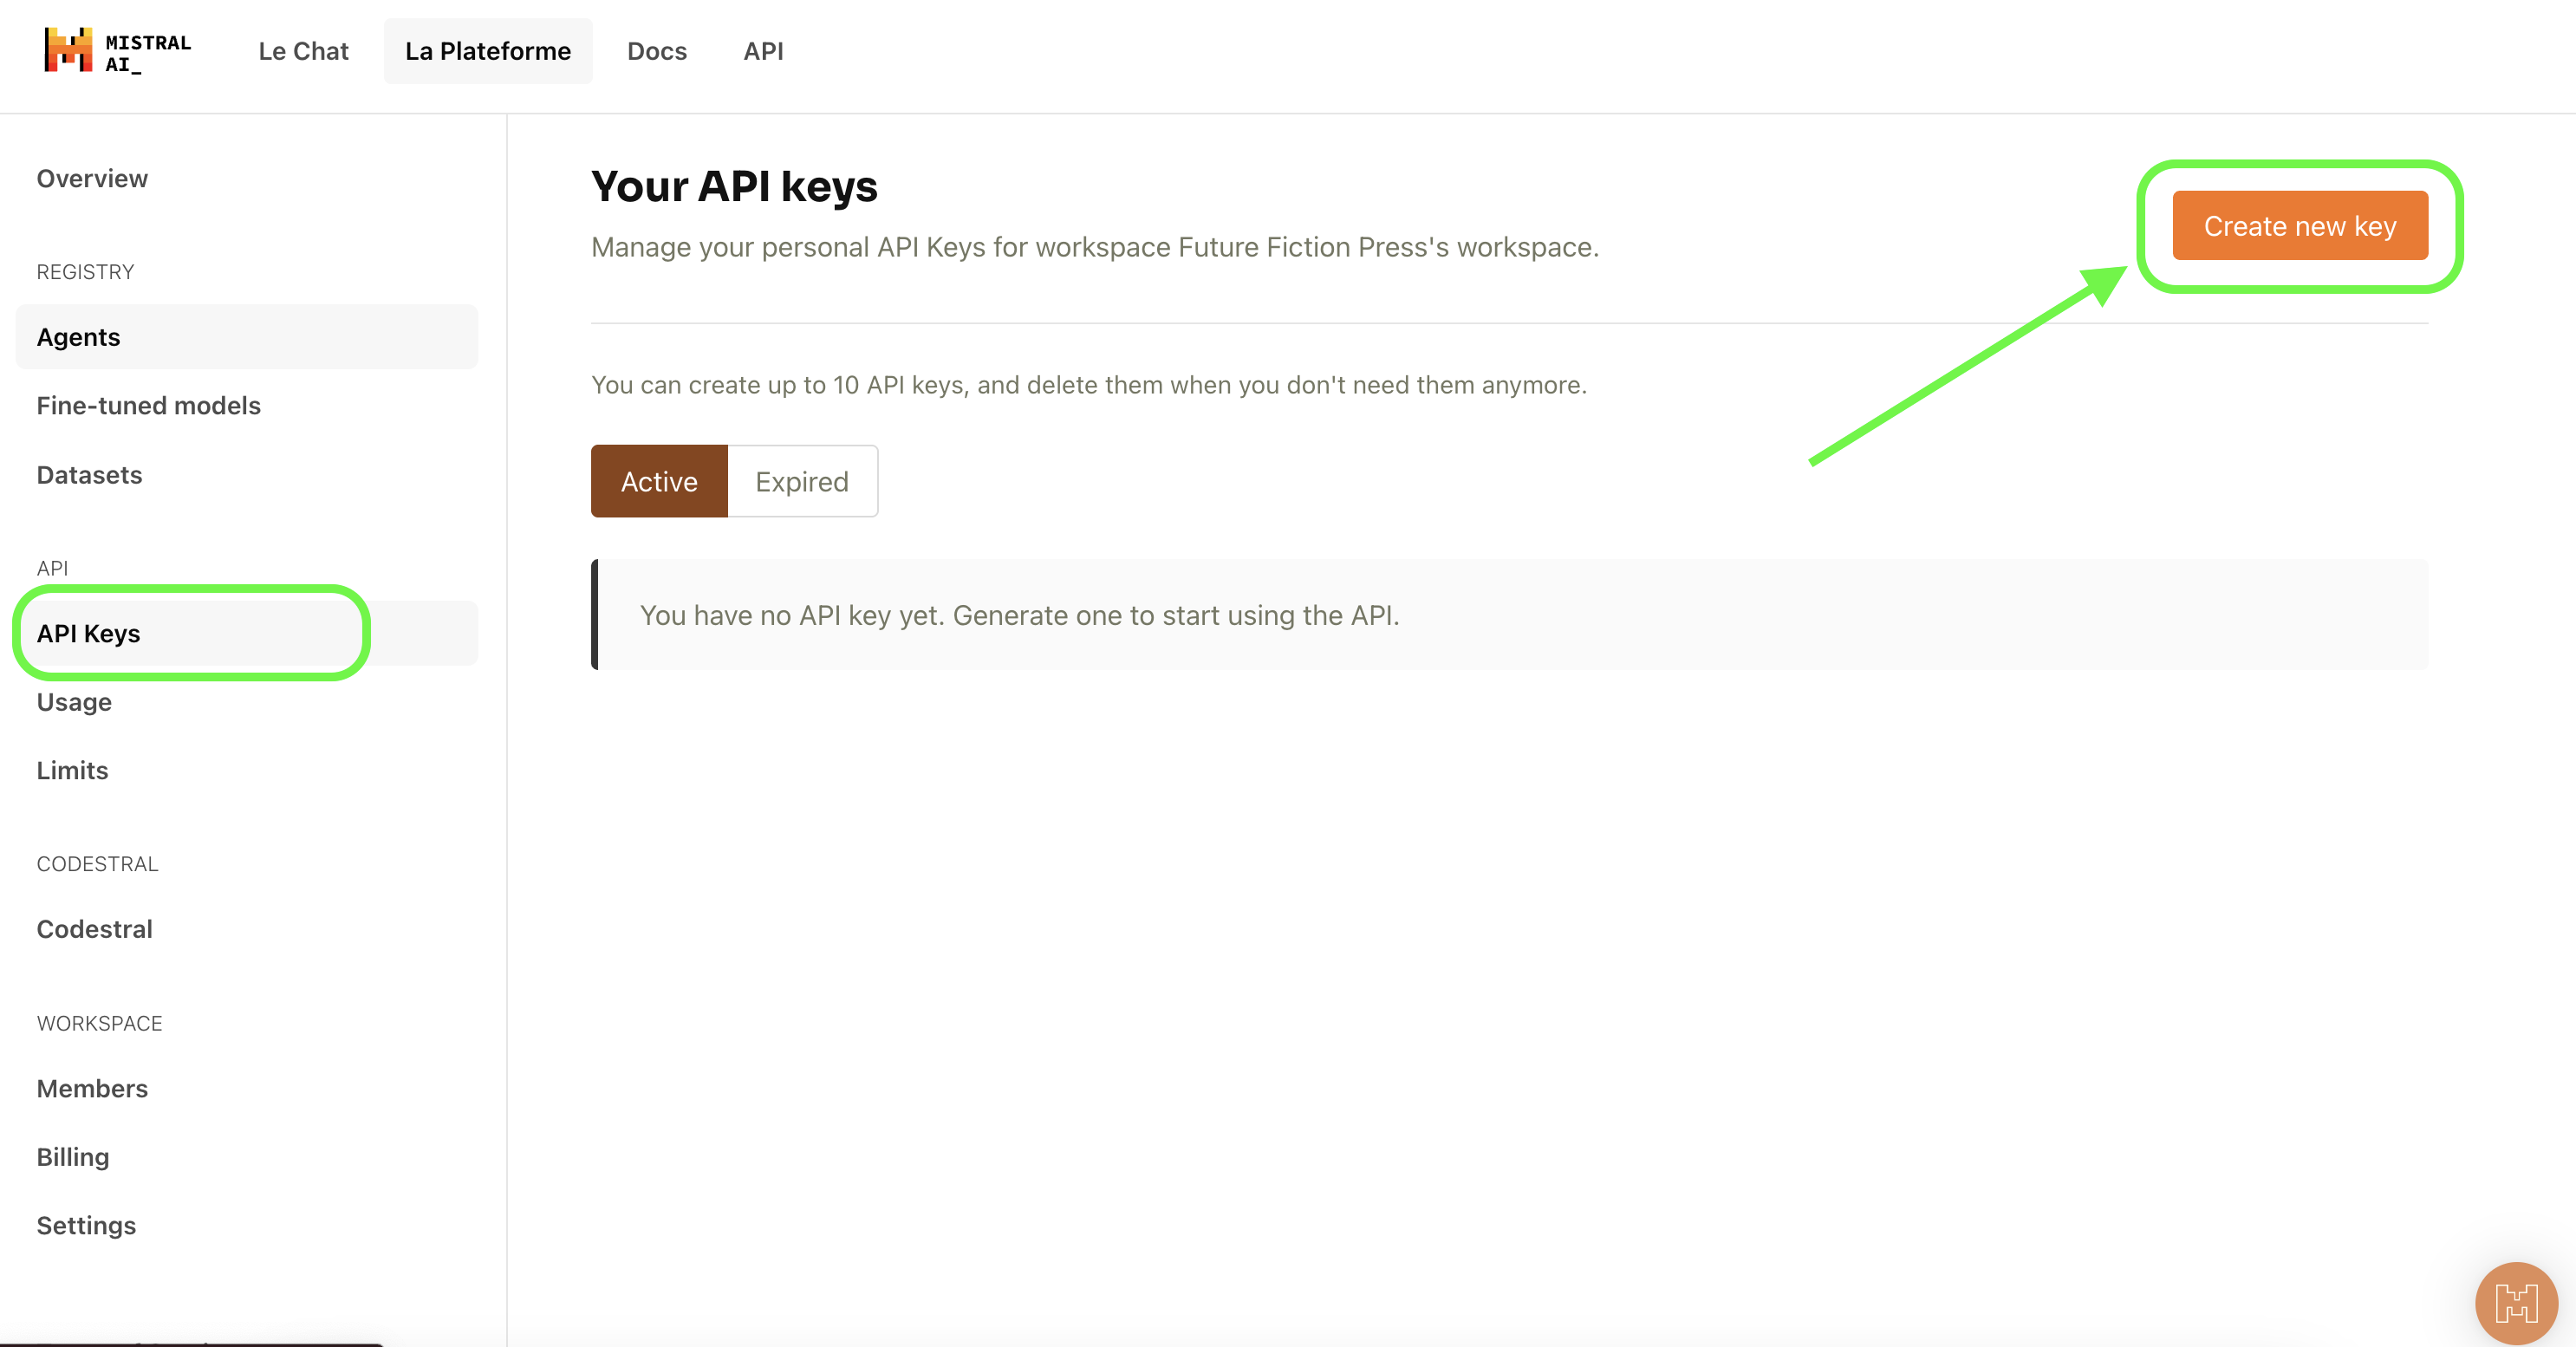Go to workspace Members

coord(92,1088)
